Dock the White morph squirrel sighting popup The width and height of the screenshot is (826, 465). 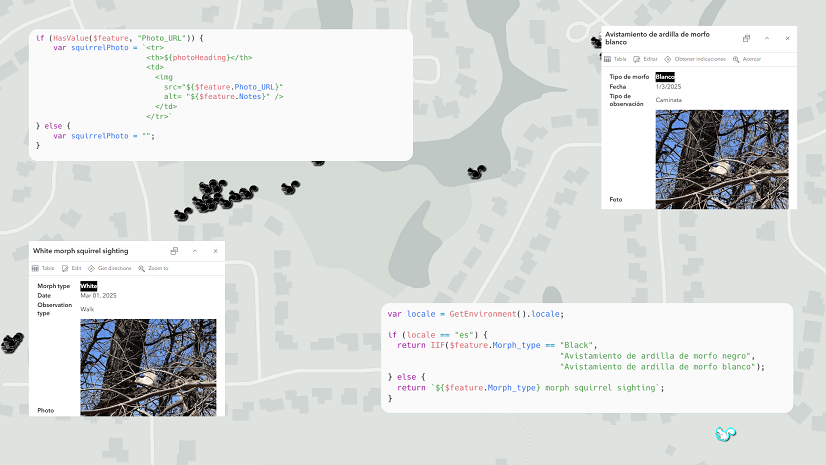click(174, 251)
